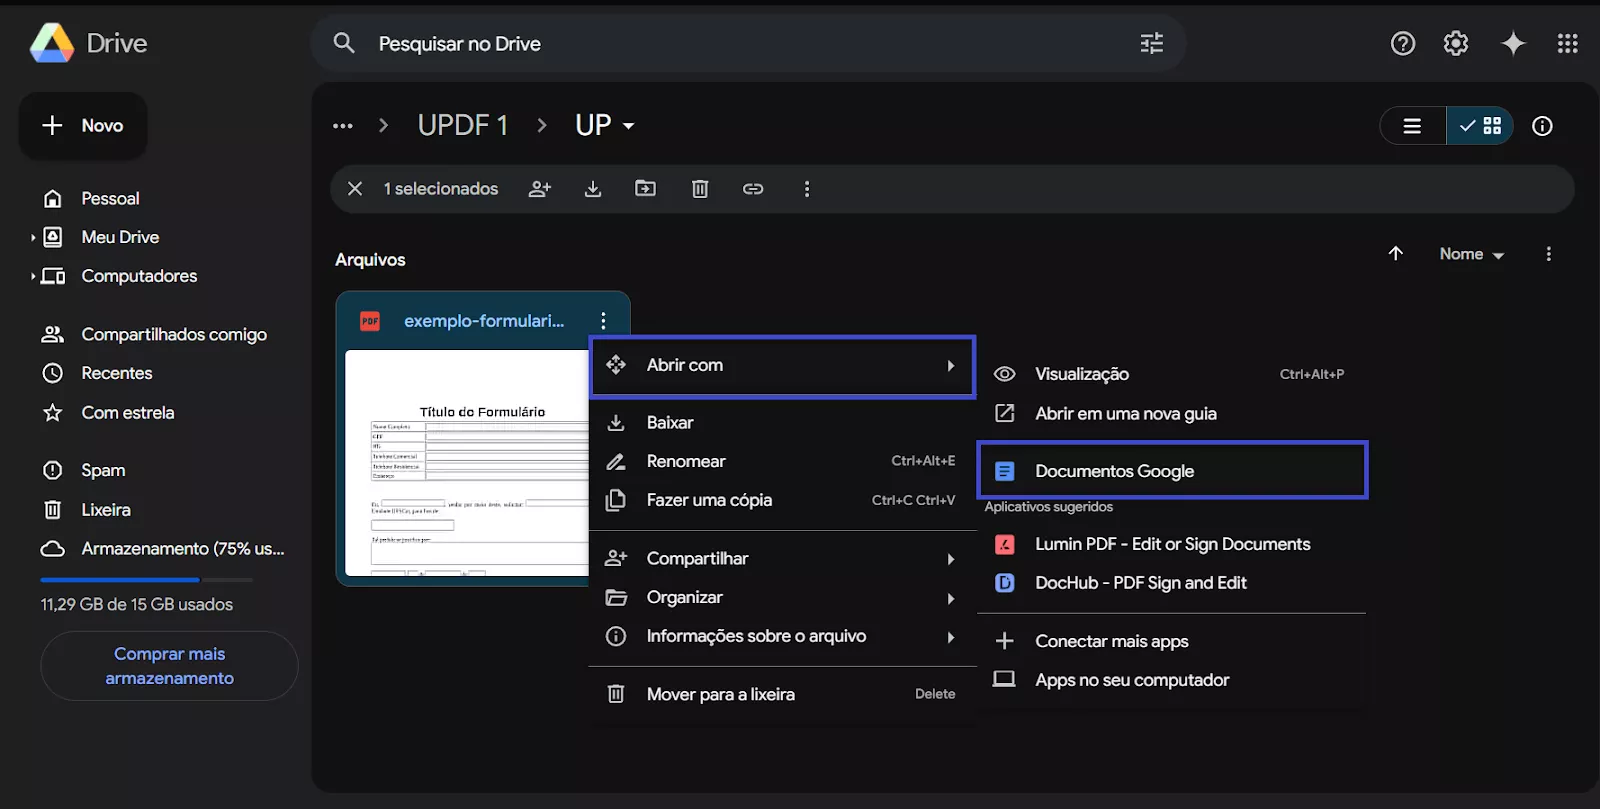Viewport: 1600px width, 809px height.
Task: Click the Novo button
Action: (83, 126)
